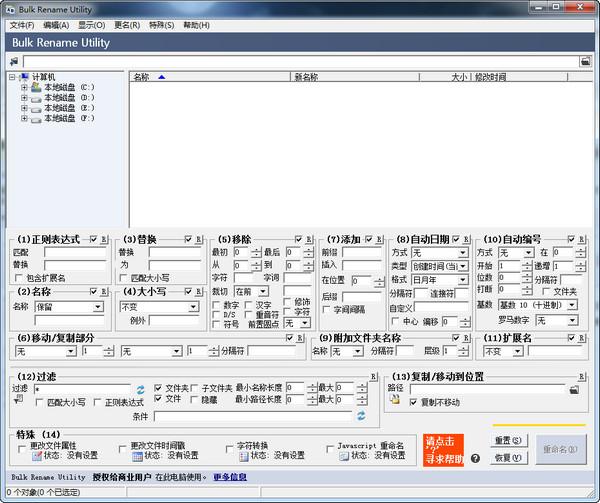Open 大小写 dropdown showing 不变
600x503 pixels.
[159, 307]
